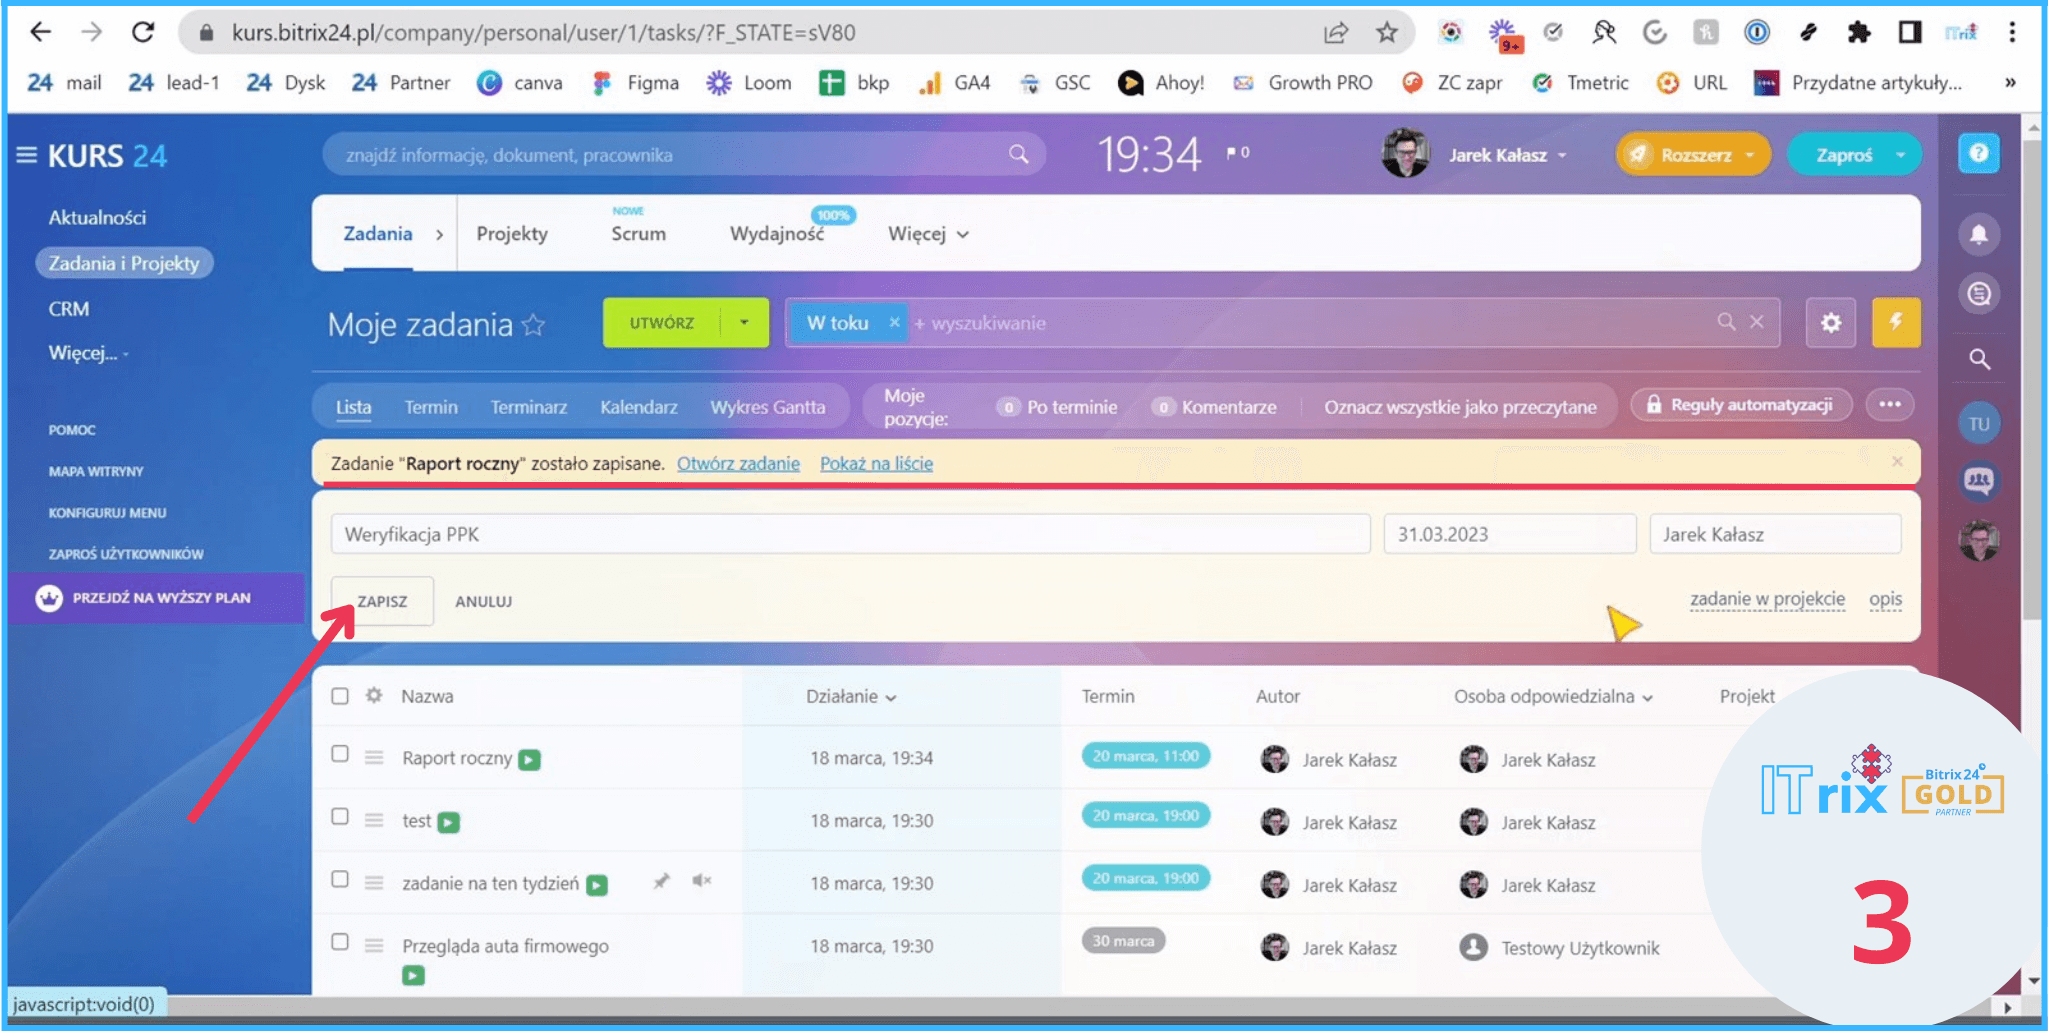Click the hamburger menu icon beside KURS 24

pyautogui.click(x=27, y=155)
